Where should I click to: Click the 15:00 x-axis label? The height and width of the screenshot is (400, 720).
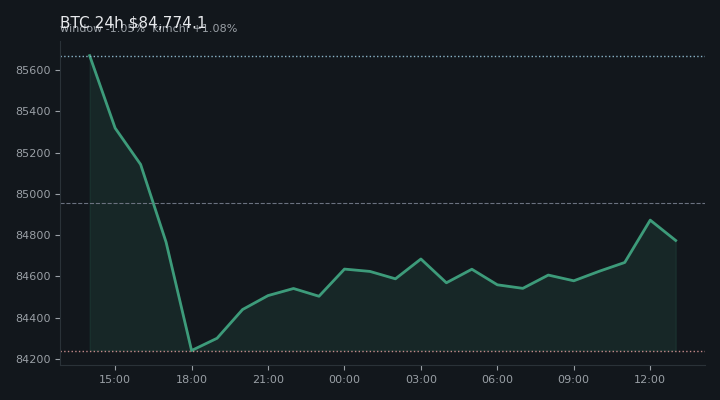coord(115,379)
